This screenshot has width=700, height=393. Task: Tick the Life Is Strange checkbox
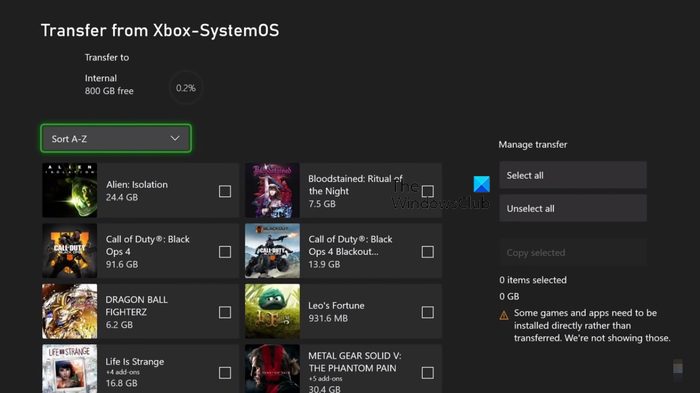(x=225, y=372)
